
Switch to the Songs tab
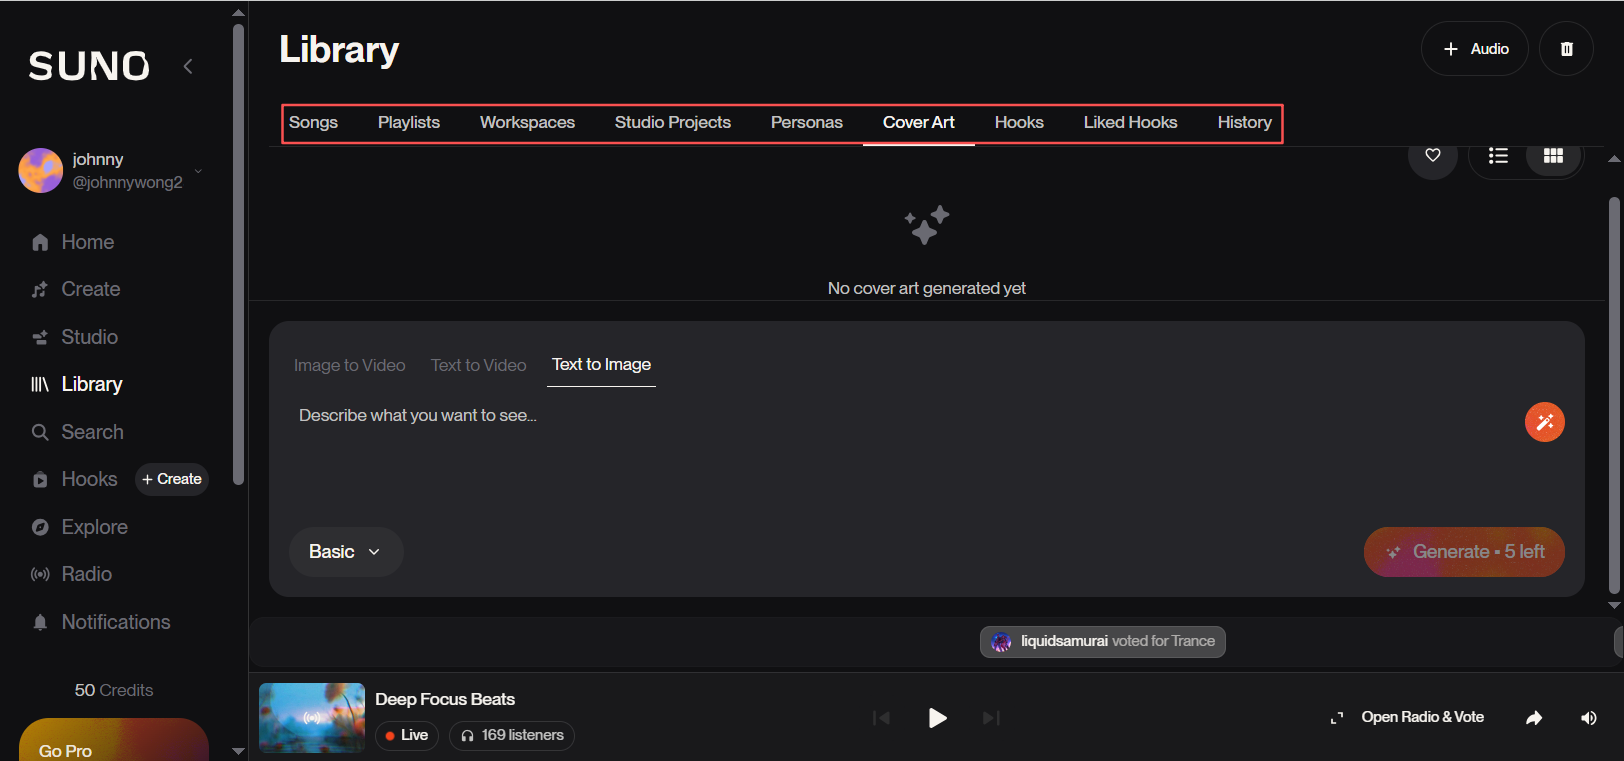click(313, 122)
